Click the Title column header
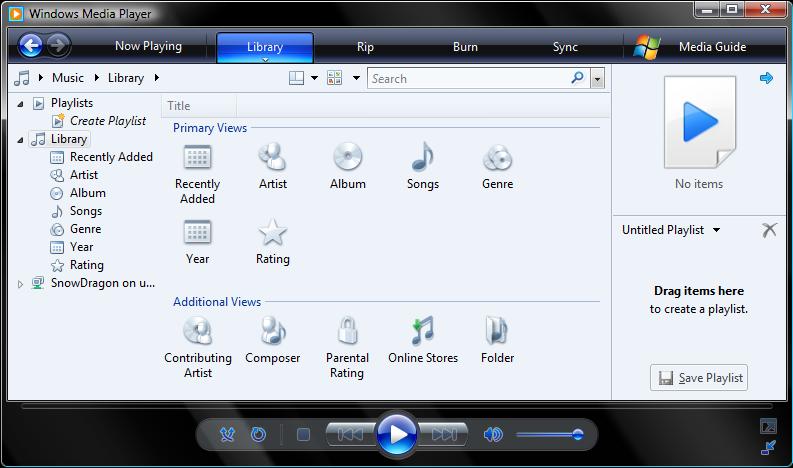The height and width of the screenshot is (468, 793). pyautogui.click(x=199, y=106)
